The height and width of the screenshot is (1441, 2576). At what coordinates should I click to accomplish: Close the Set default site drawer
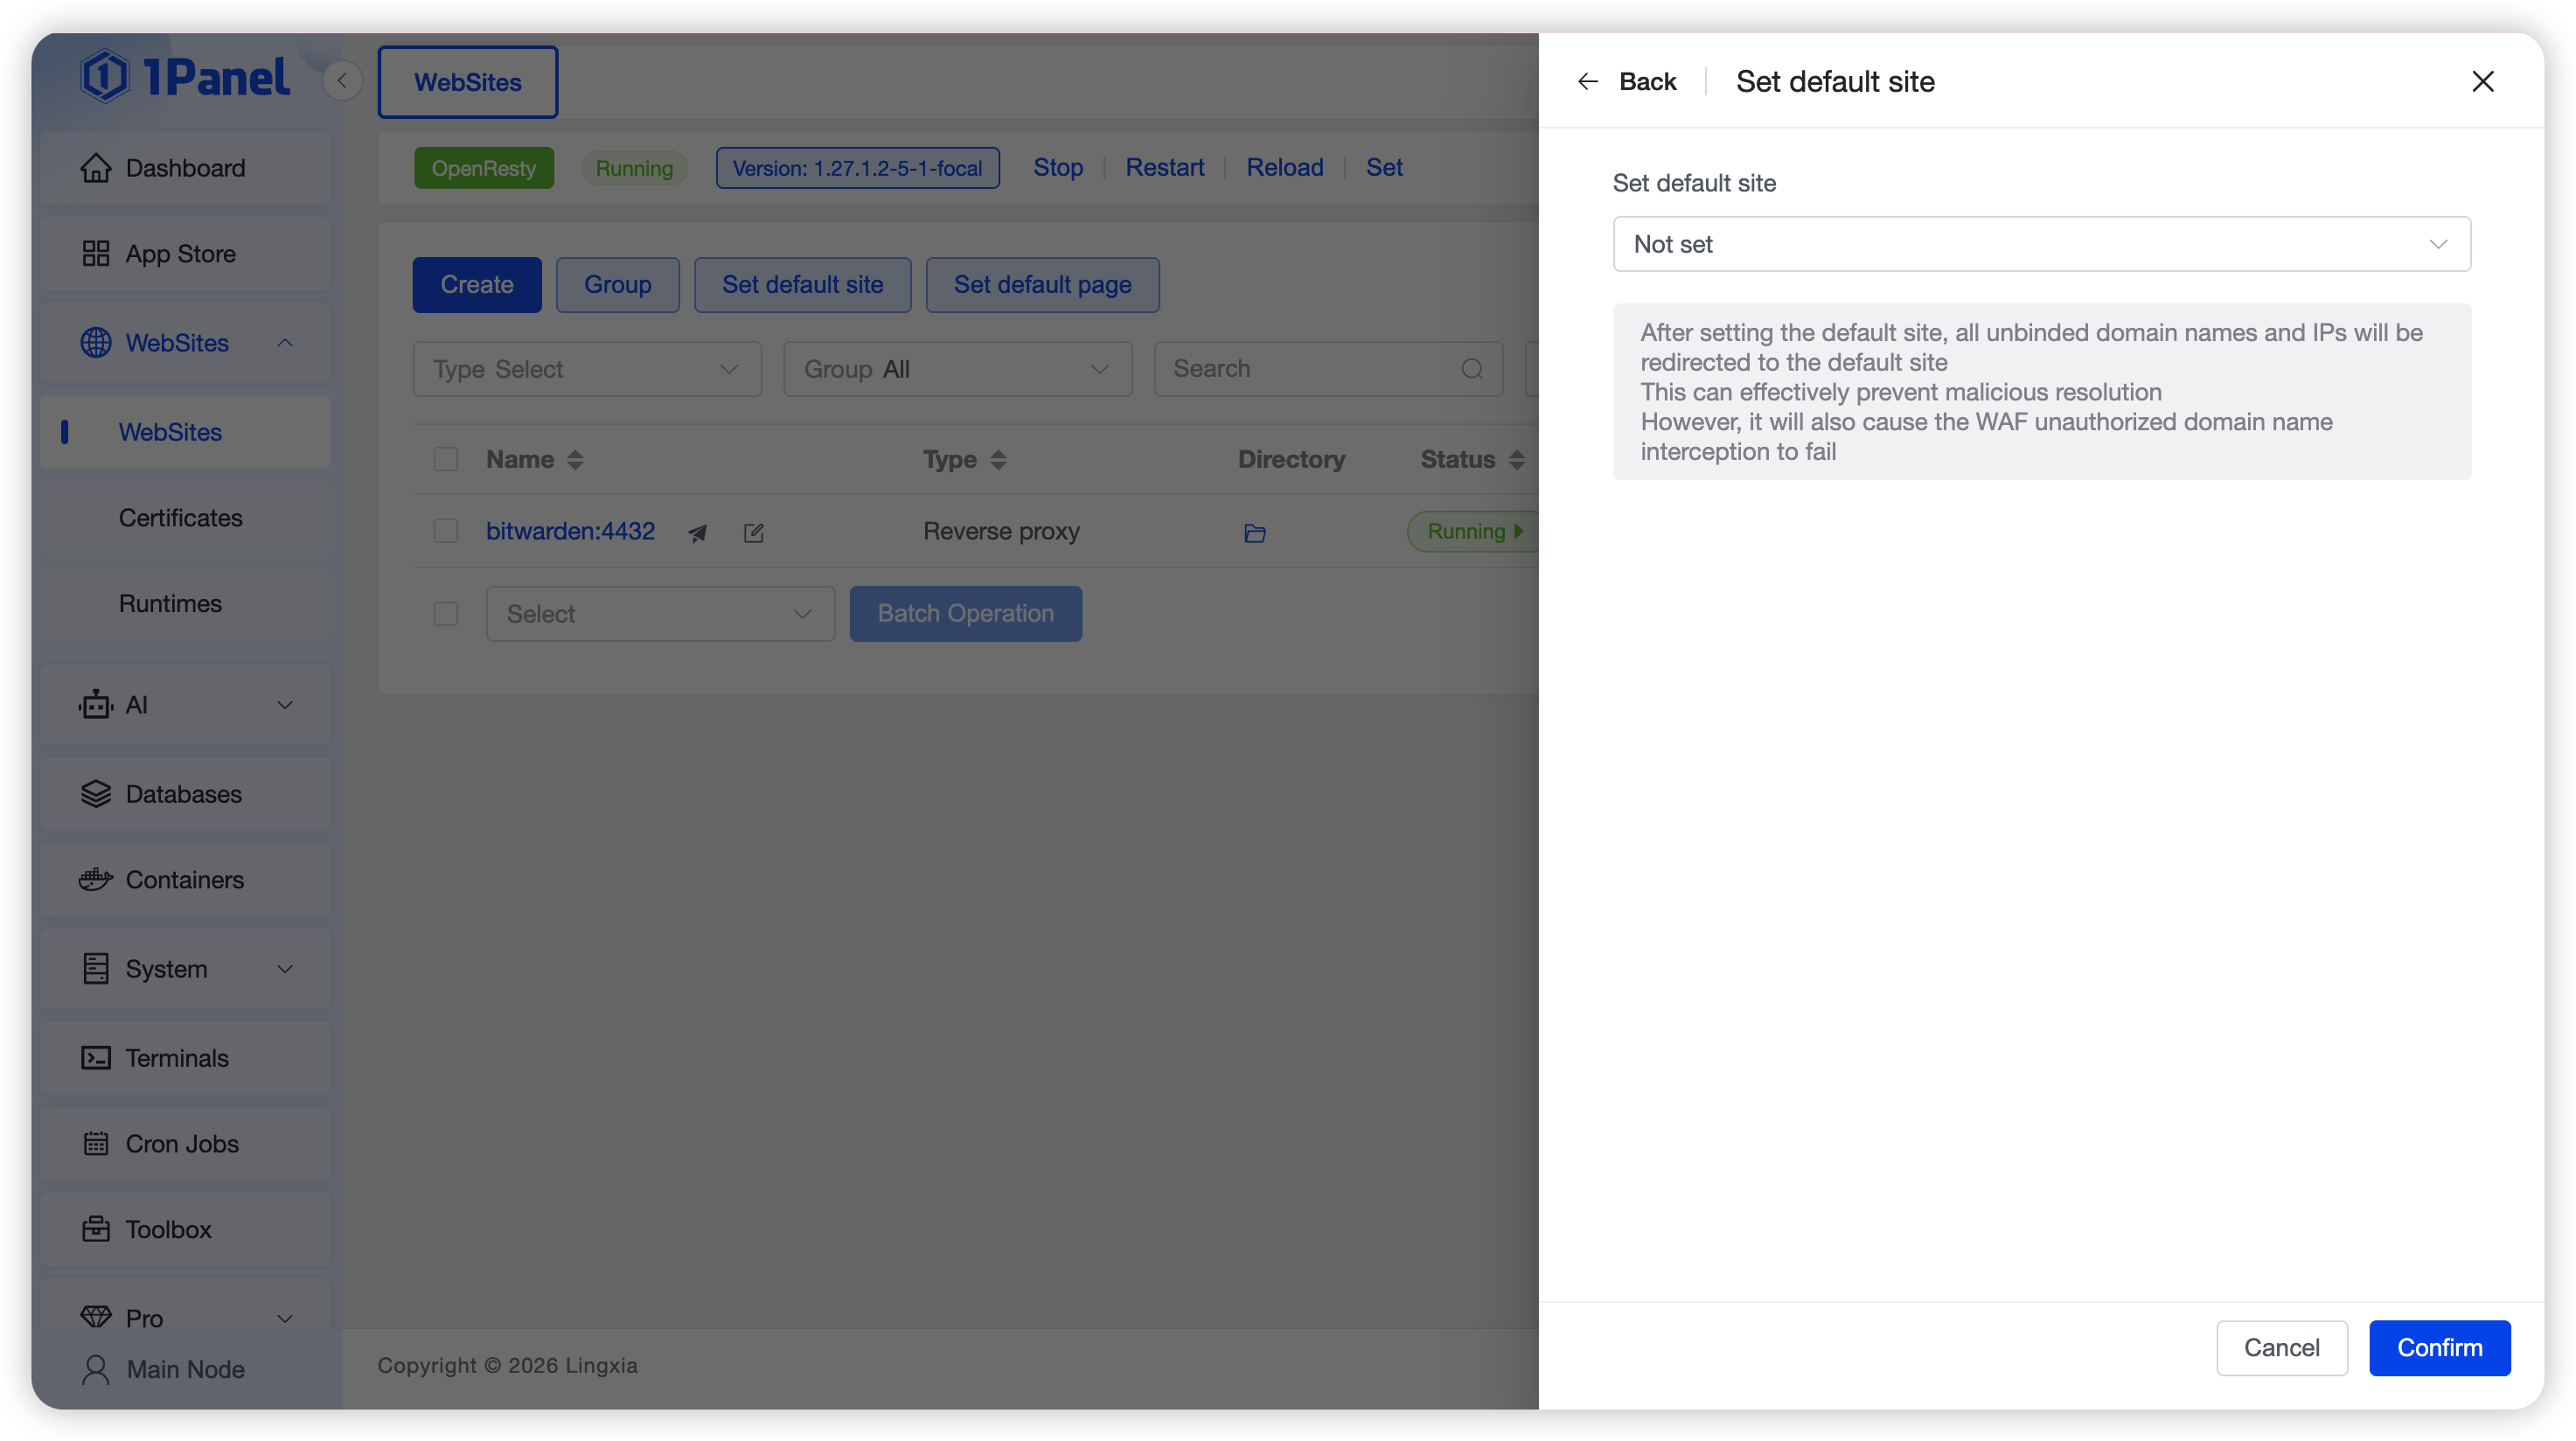coord(2483,82)
